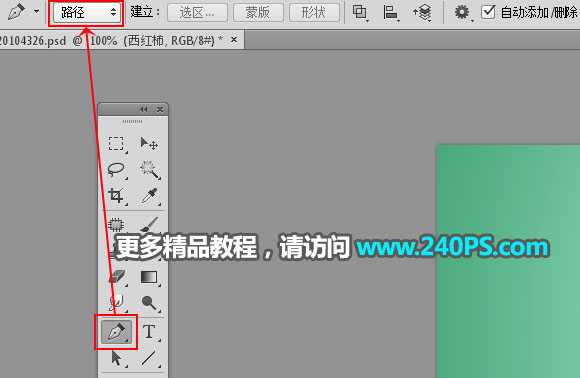Click the 蒙版 mask button
The height and width of the screenshot is (378, 580).
(x=258, y=13)
